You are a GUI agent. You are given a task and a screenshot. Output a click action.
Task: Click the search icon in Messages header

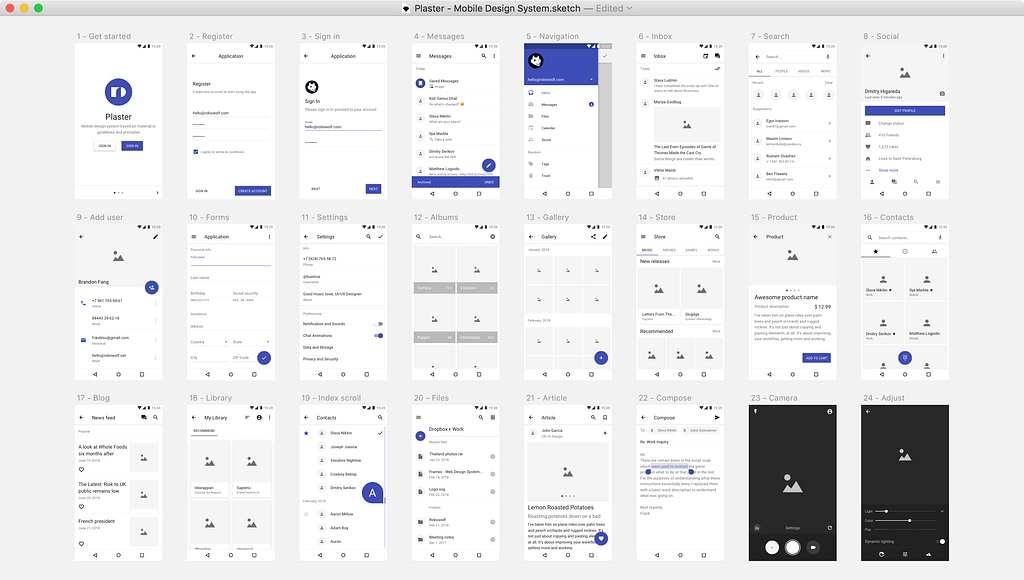coord(484,56)
